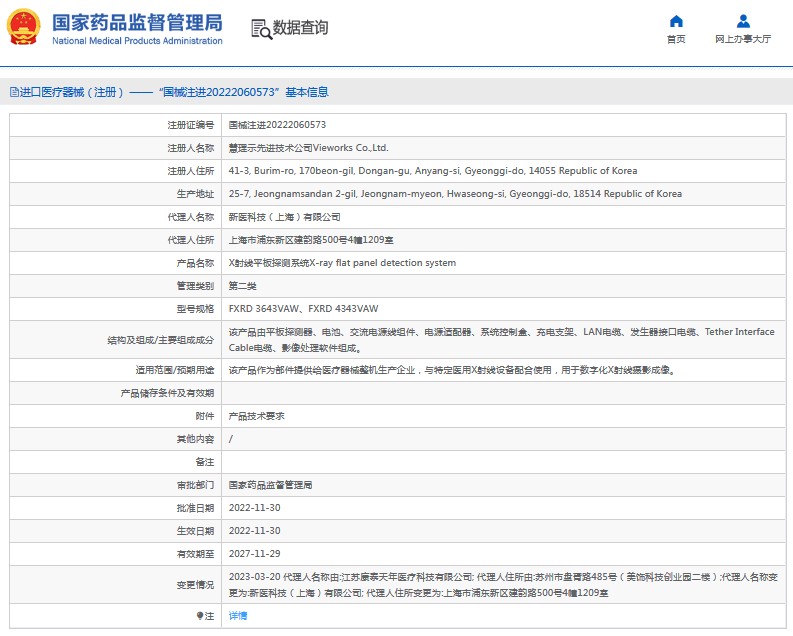
Task: Click the 数据查询 magnifier document icon
Action: [261, 29]
